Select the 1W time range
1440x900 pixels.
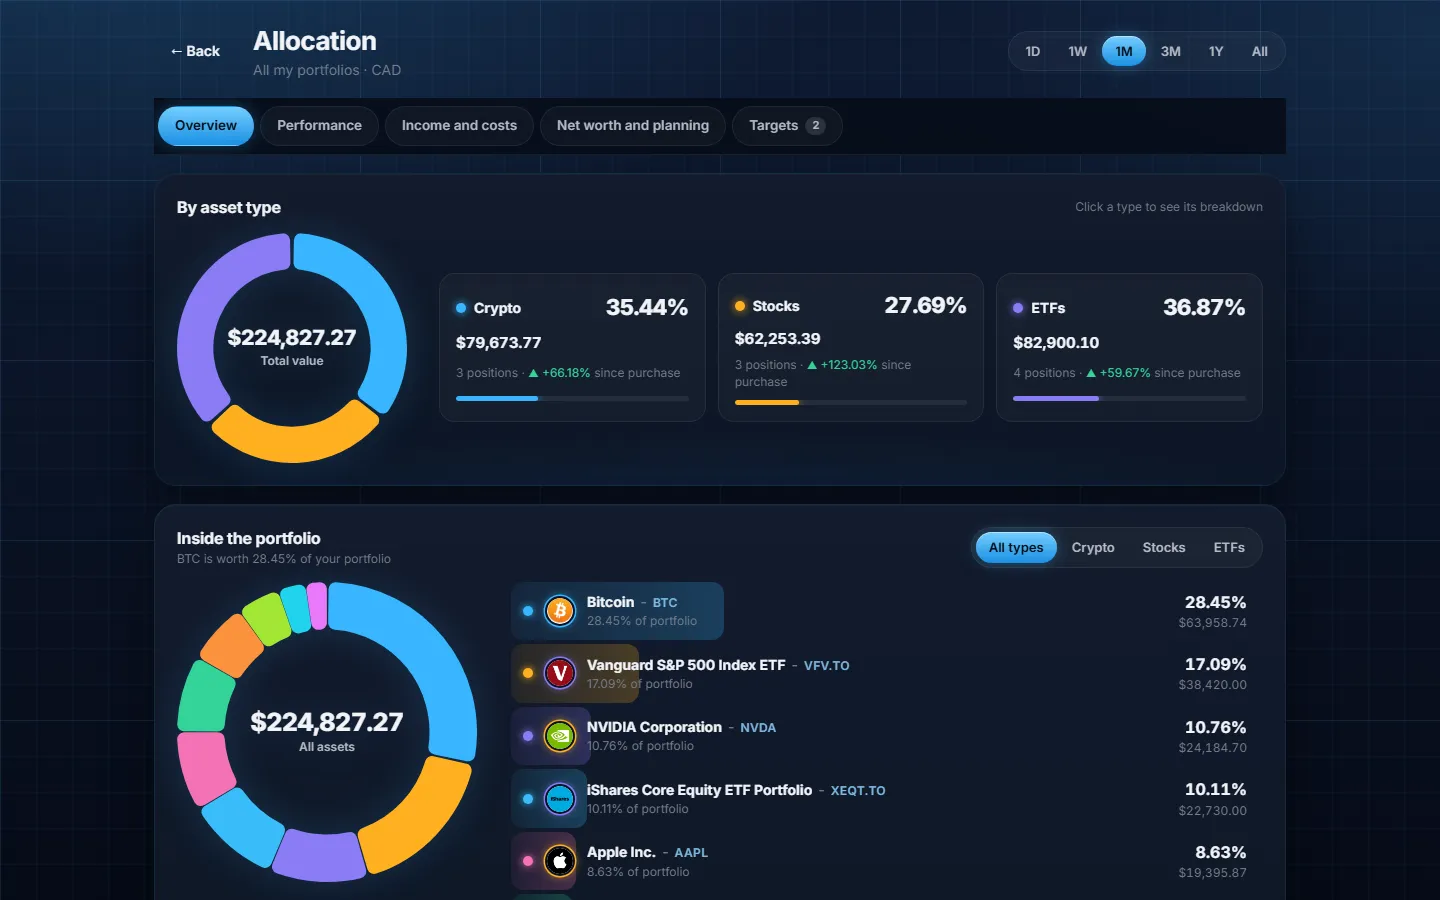coord(1077,51)
